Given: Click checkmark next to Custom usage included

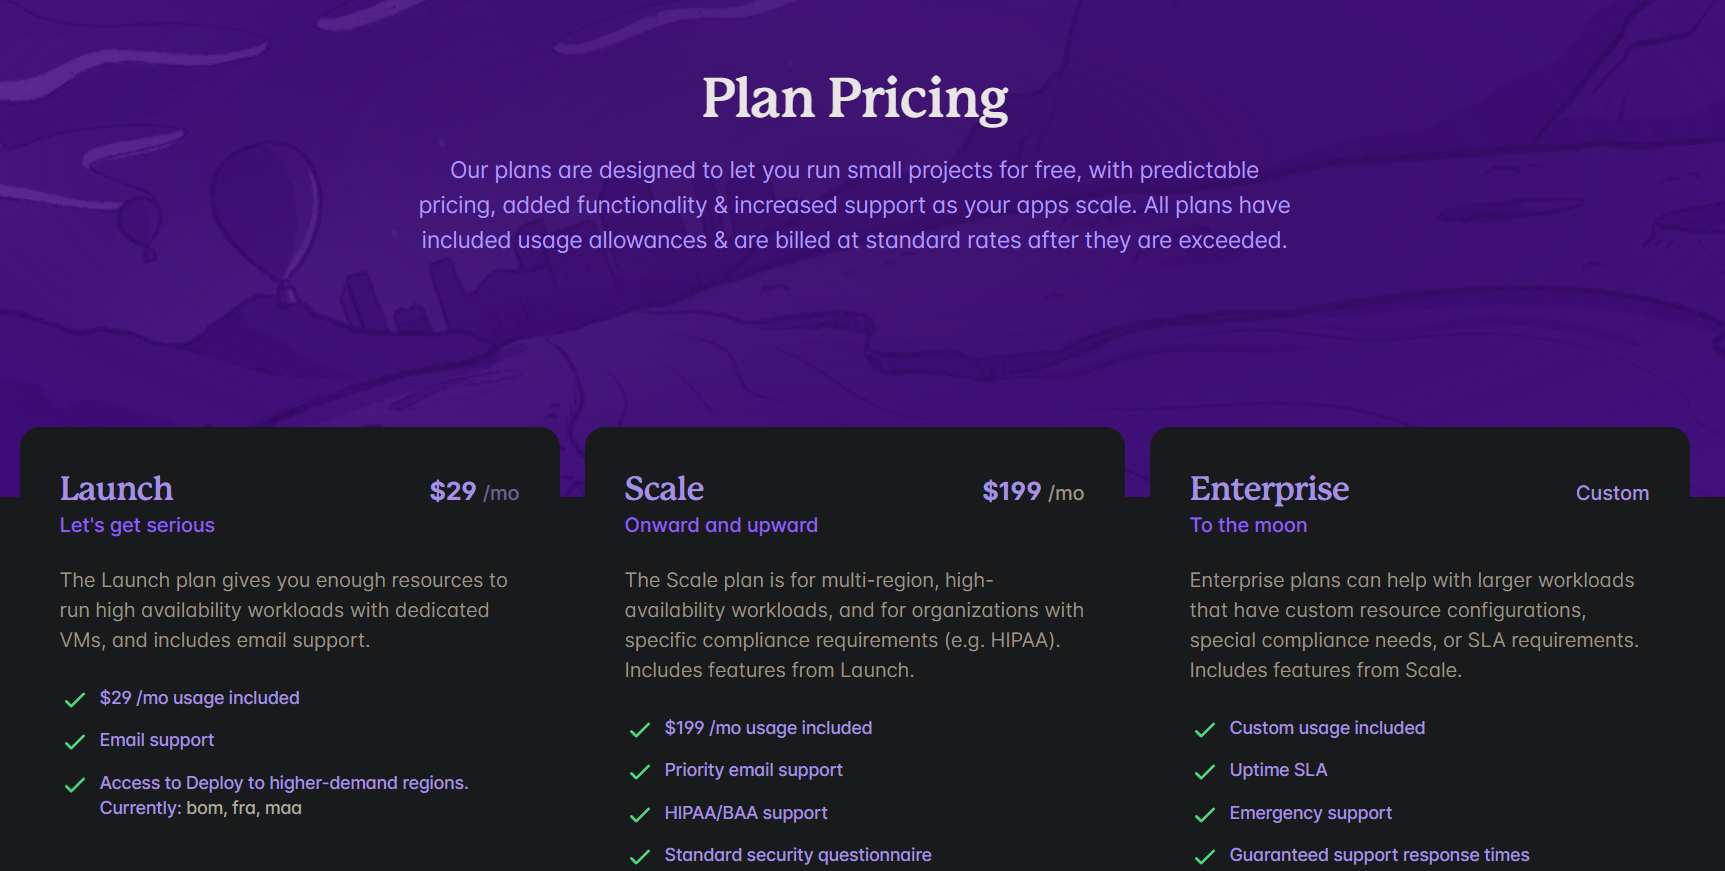Looking at the screenshot, I should coord(1205,730).
